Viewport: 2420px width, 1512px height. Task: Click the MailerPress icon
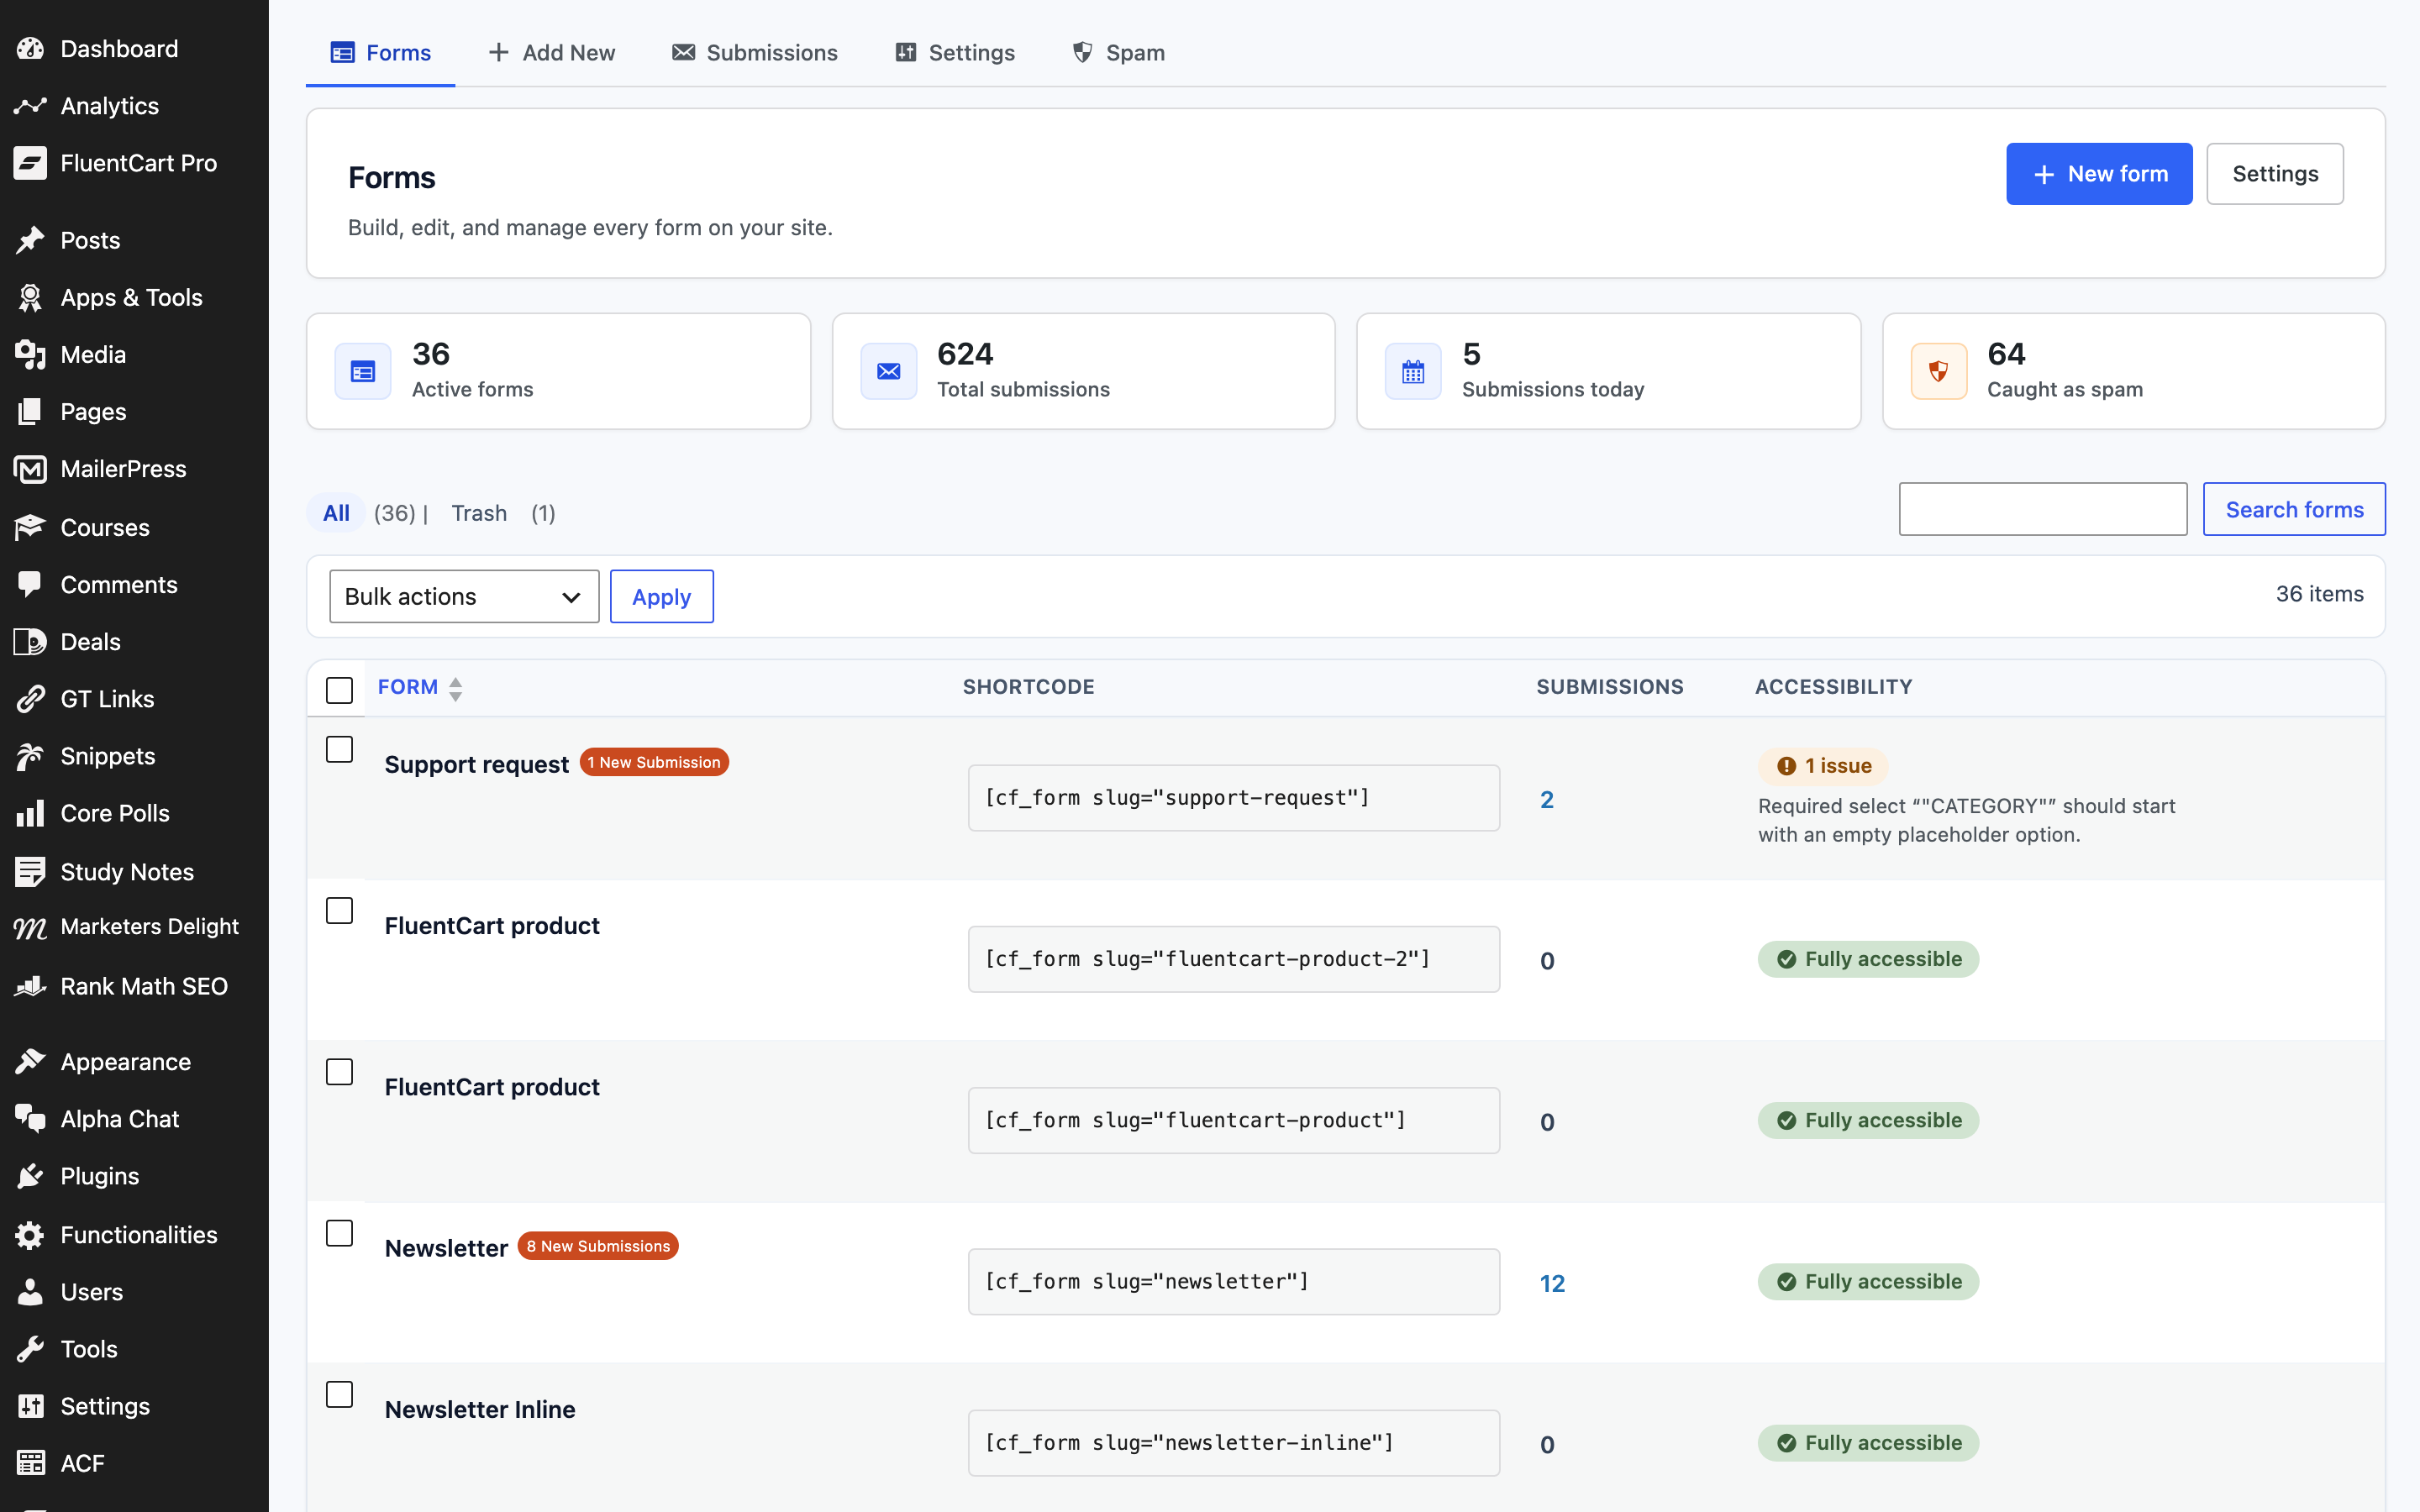click(30, 468)
